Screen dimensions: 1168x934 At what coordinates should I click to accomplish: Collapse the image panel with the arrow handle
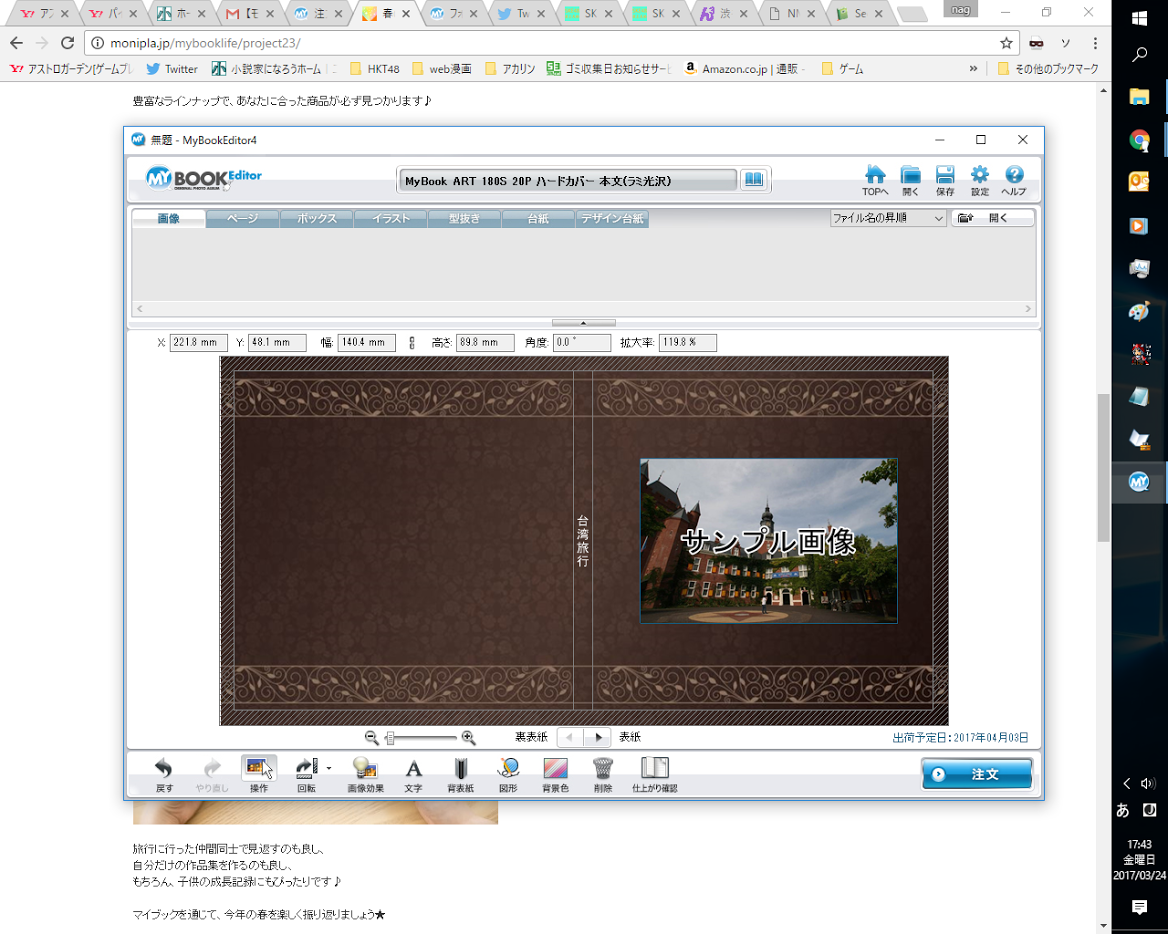pos(584,323)
